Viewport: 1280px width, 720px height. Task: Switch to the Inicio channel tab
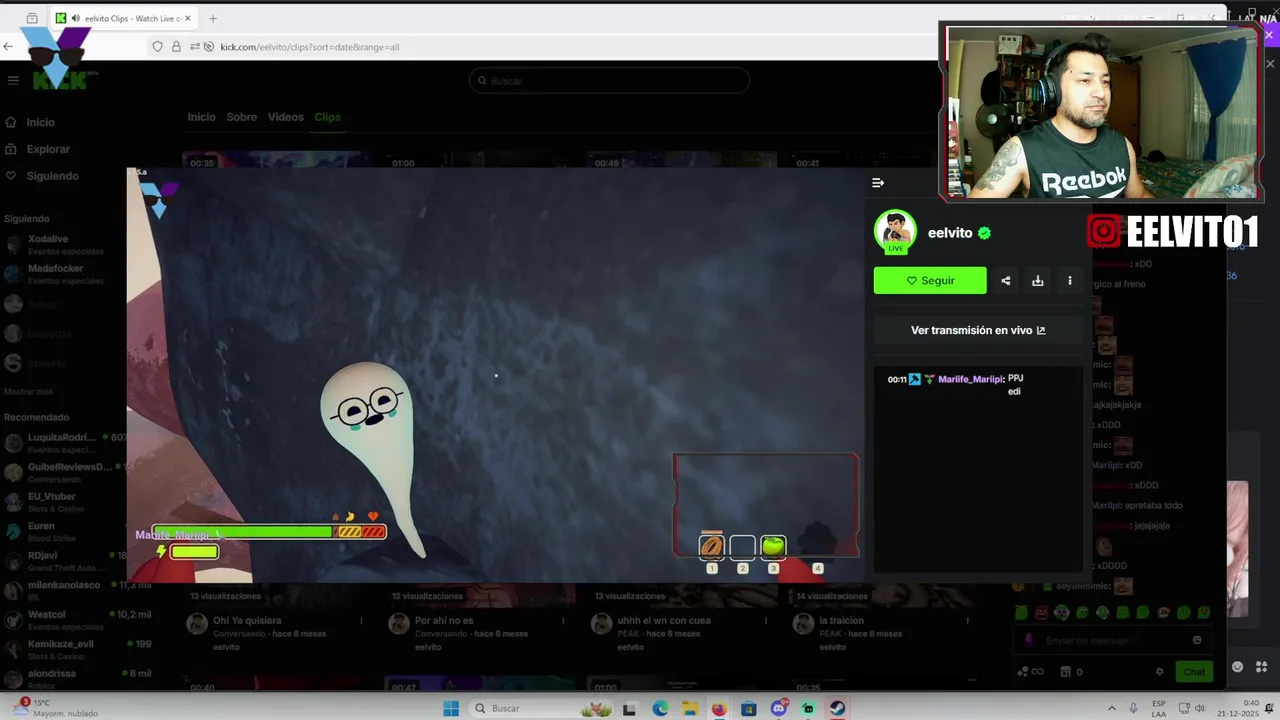(201, 117)
